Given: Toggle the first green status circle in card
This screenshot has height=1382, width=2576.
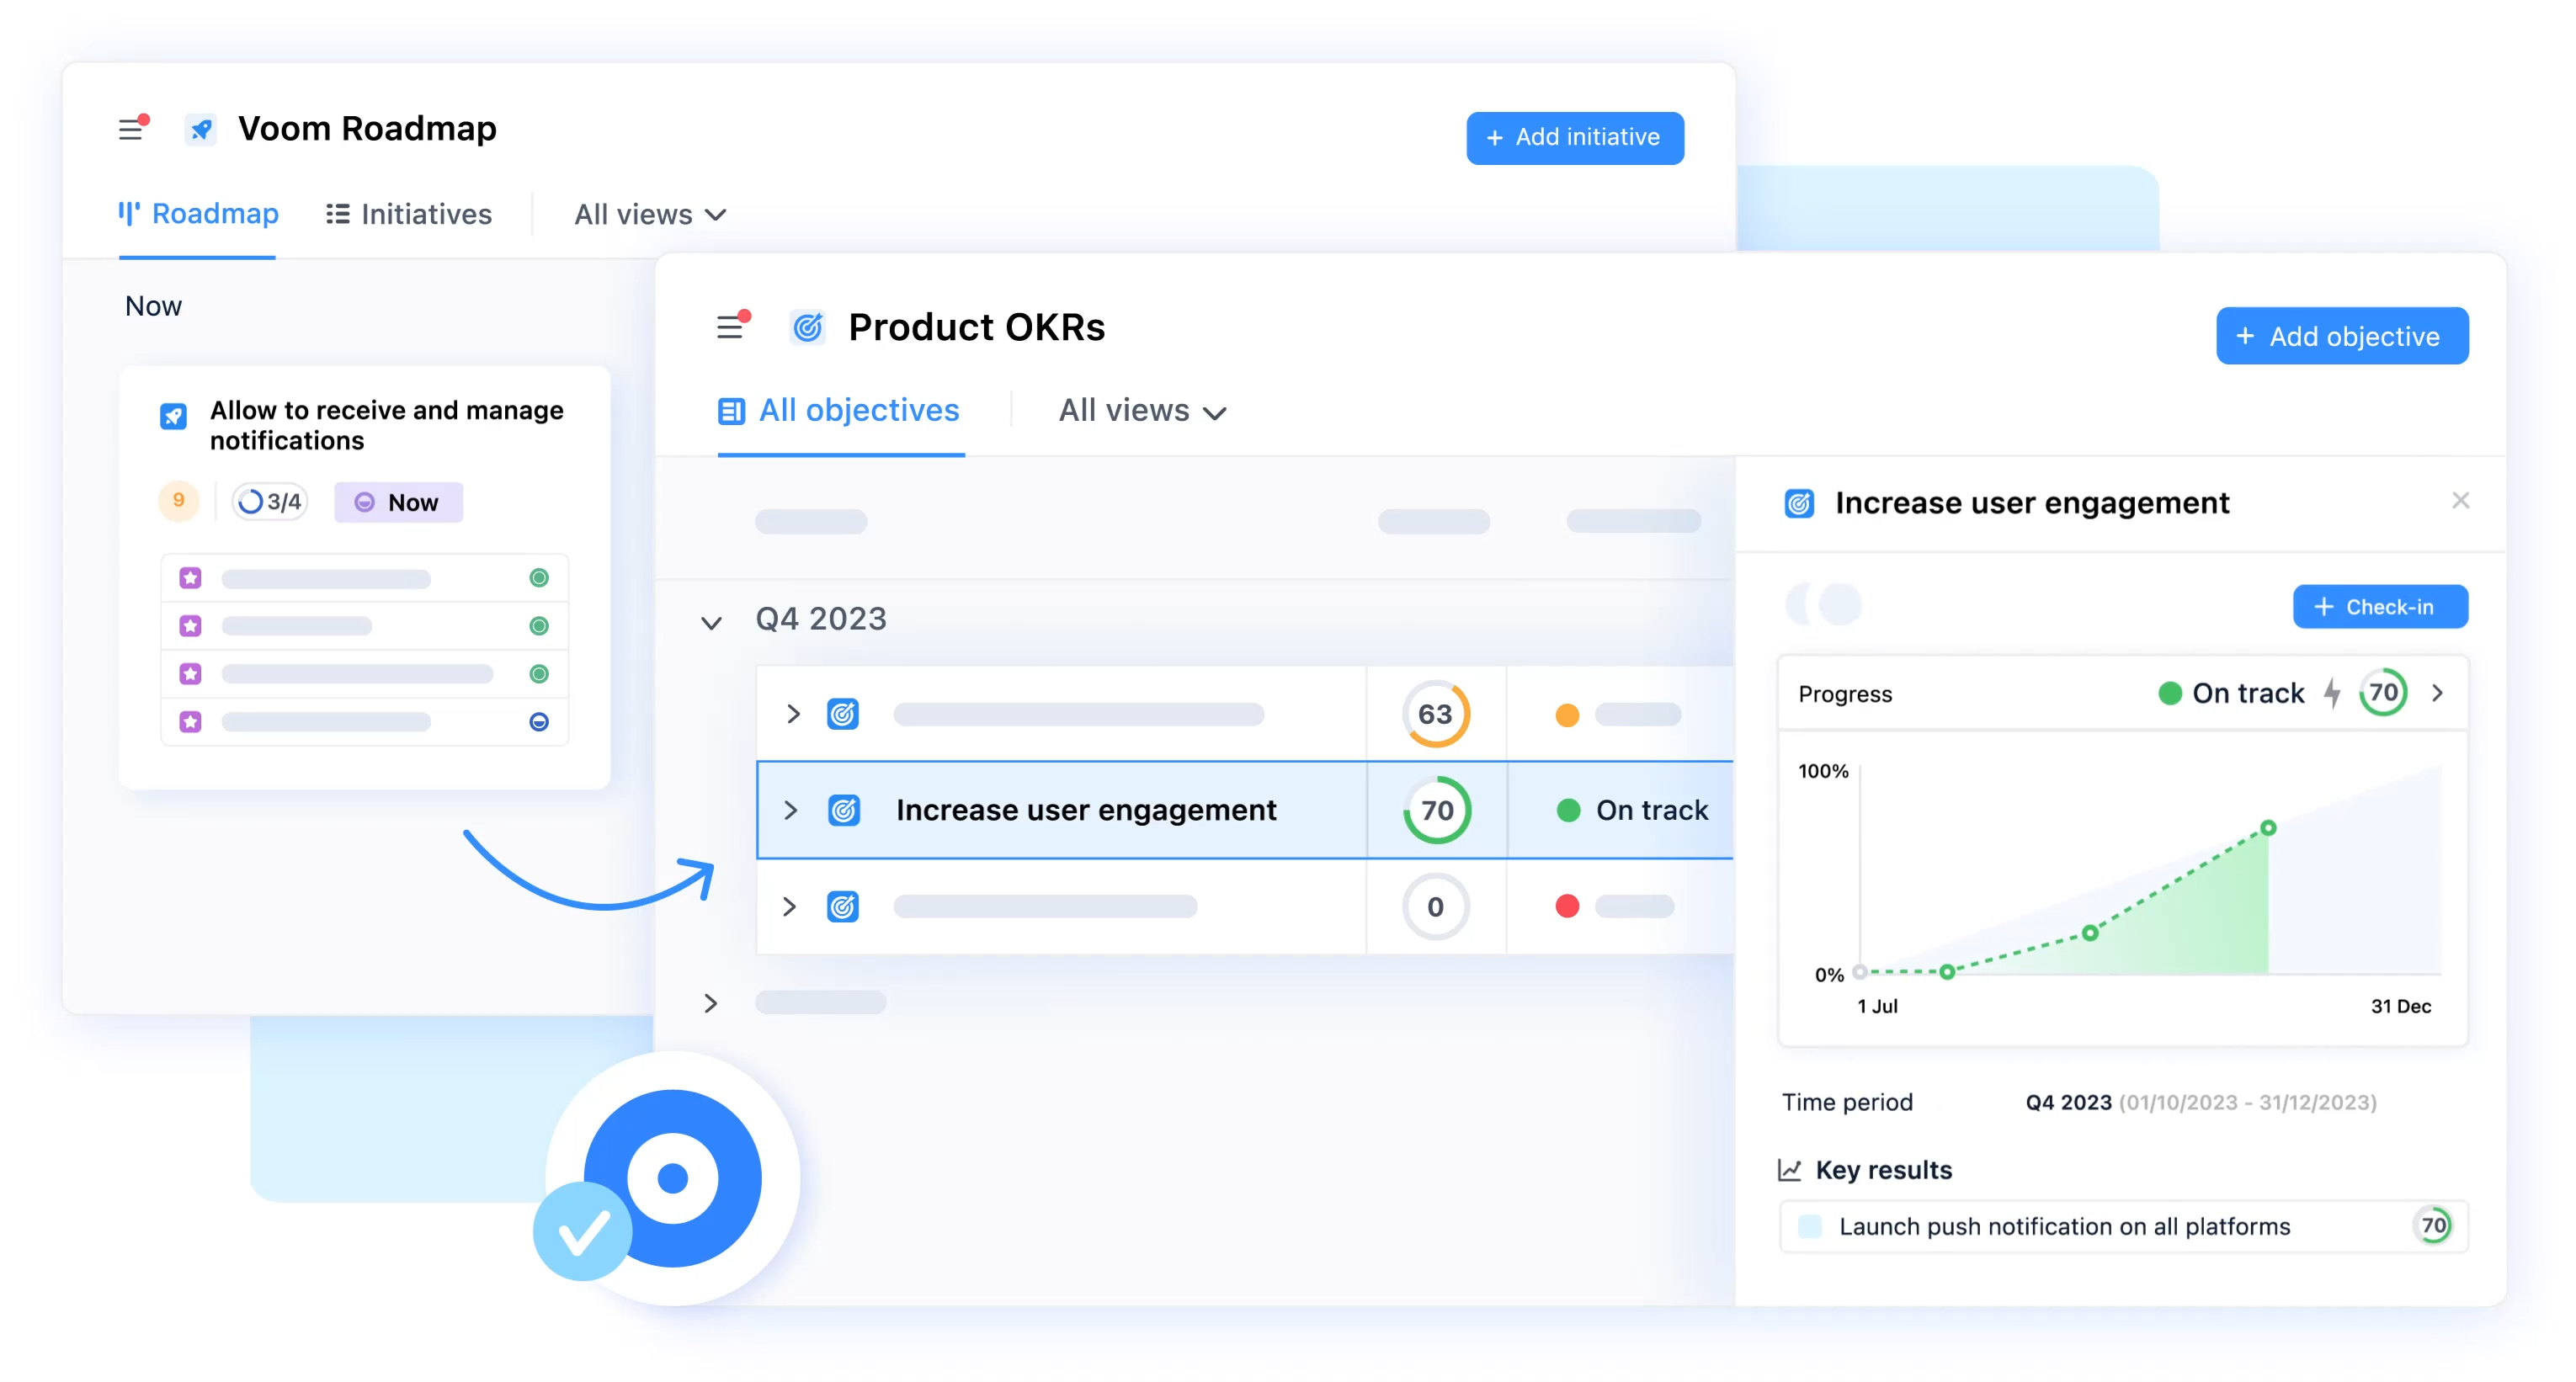Looking at the screenshot, I should click(x=539, y=578).
